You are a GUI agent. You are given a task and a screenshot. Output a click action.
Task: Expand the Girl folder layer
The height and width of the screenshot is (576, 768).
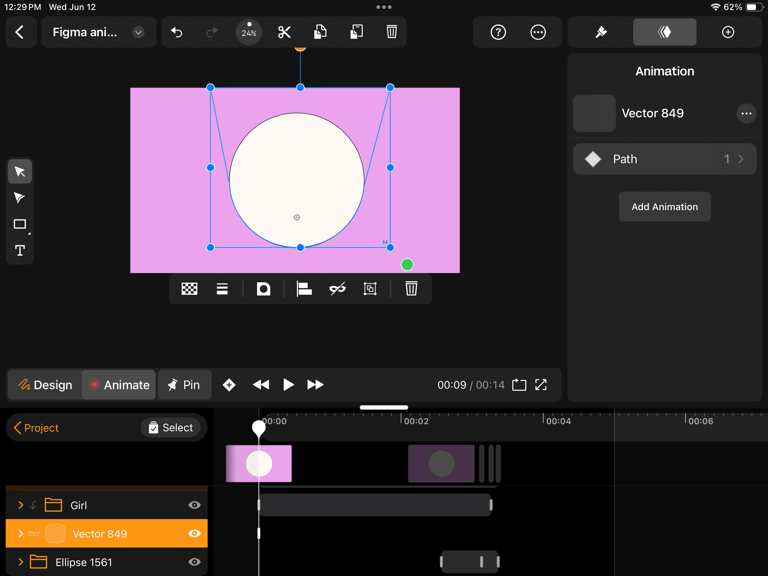pos(21,505)
